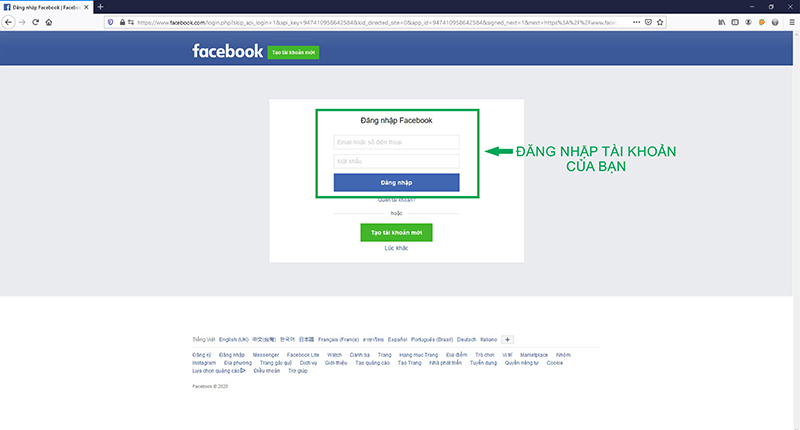The height and width of the screenshot is (430, 800).
Task: Click the tracking protection shield icon
Action: point(111,22)
